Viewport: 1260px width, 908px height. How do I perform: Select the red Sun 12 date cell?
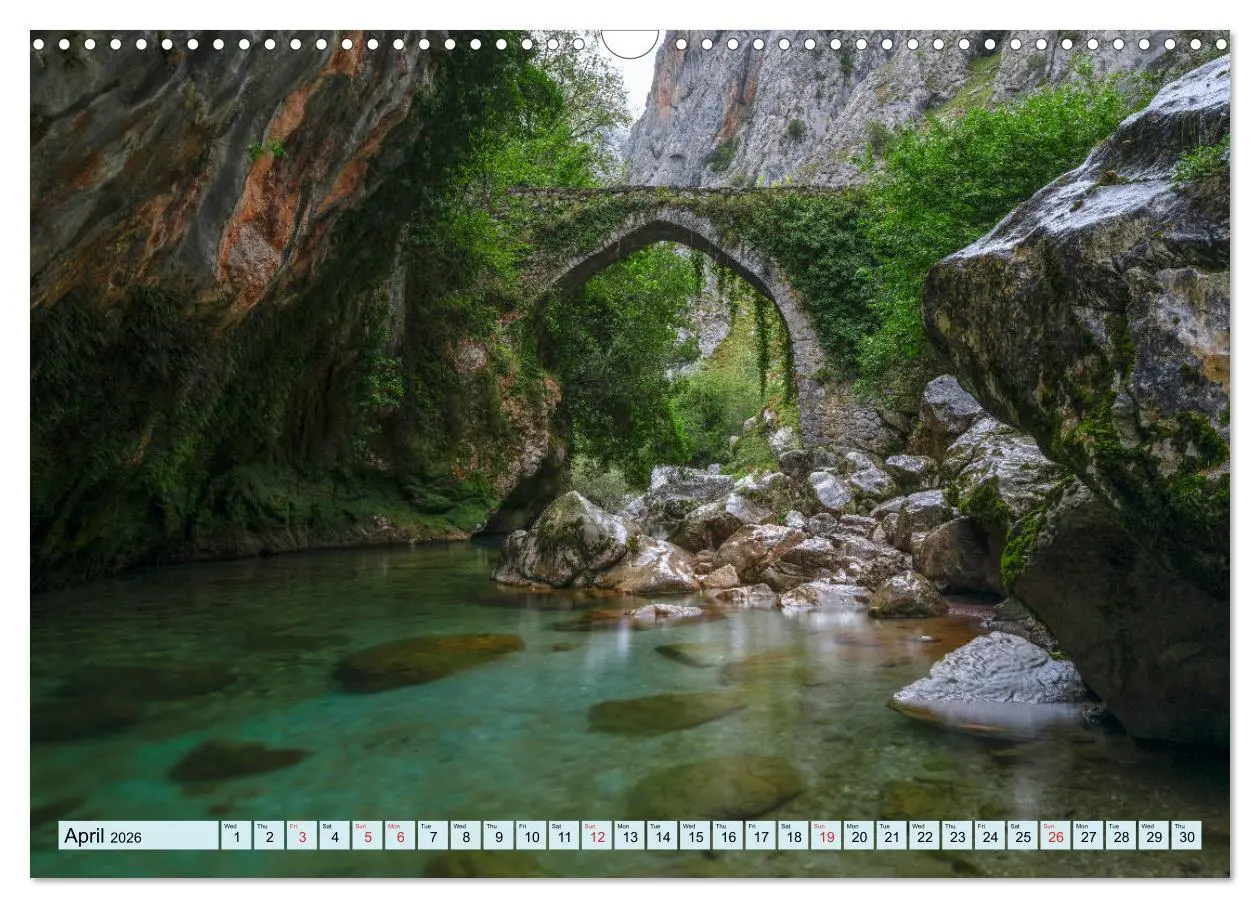click(x=597, y=836)
